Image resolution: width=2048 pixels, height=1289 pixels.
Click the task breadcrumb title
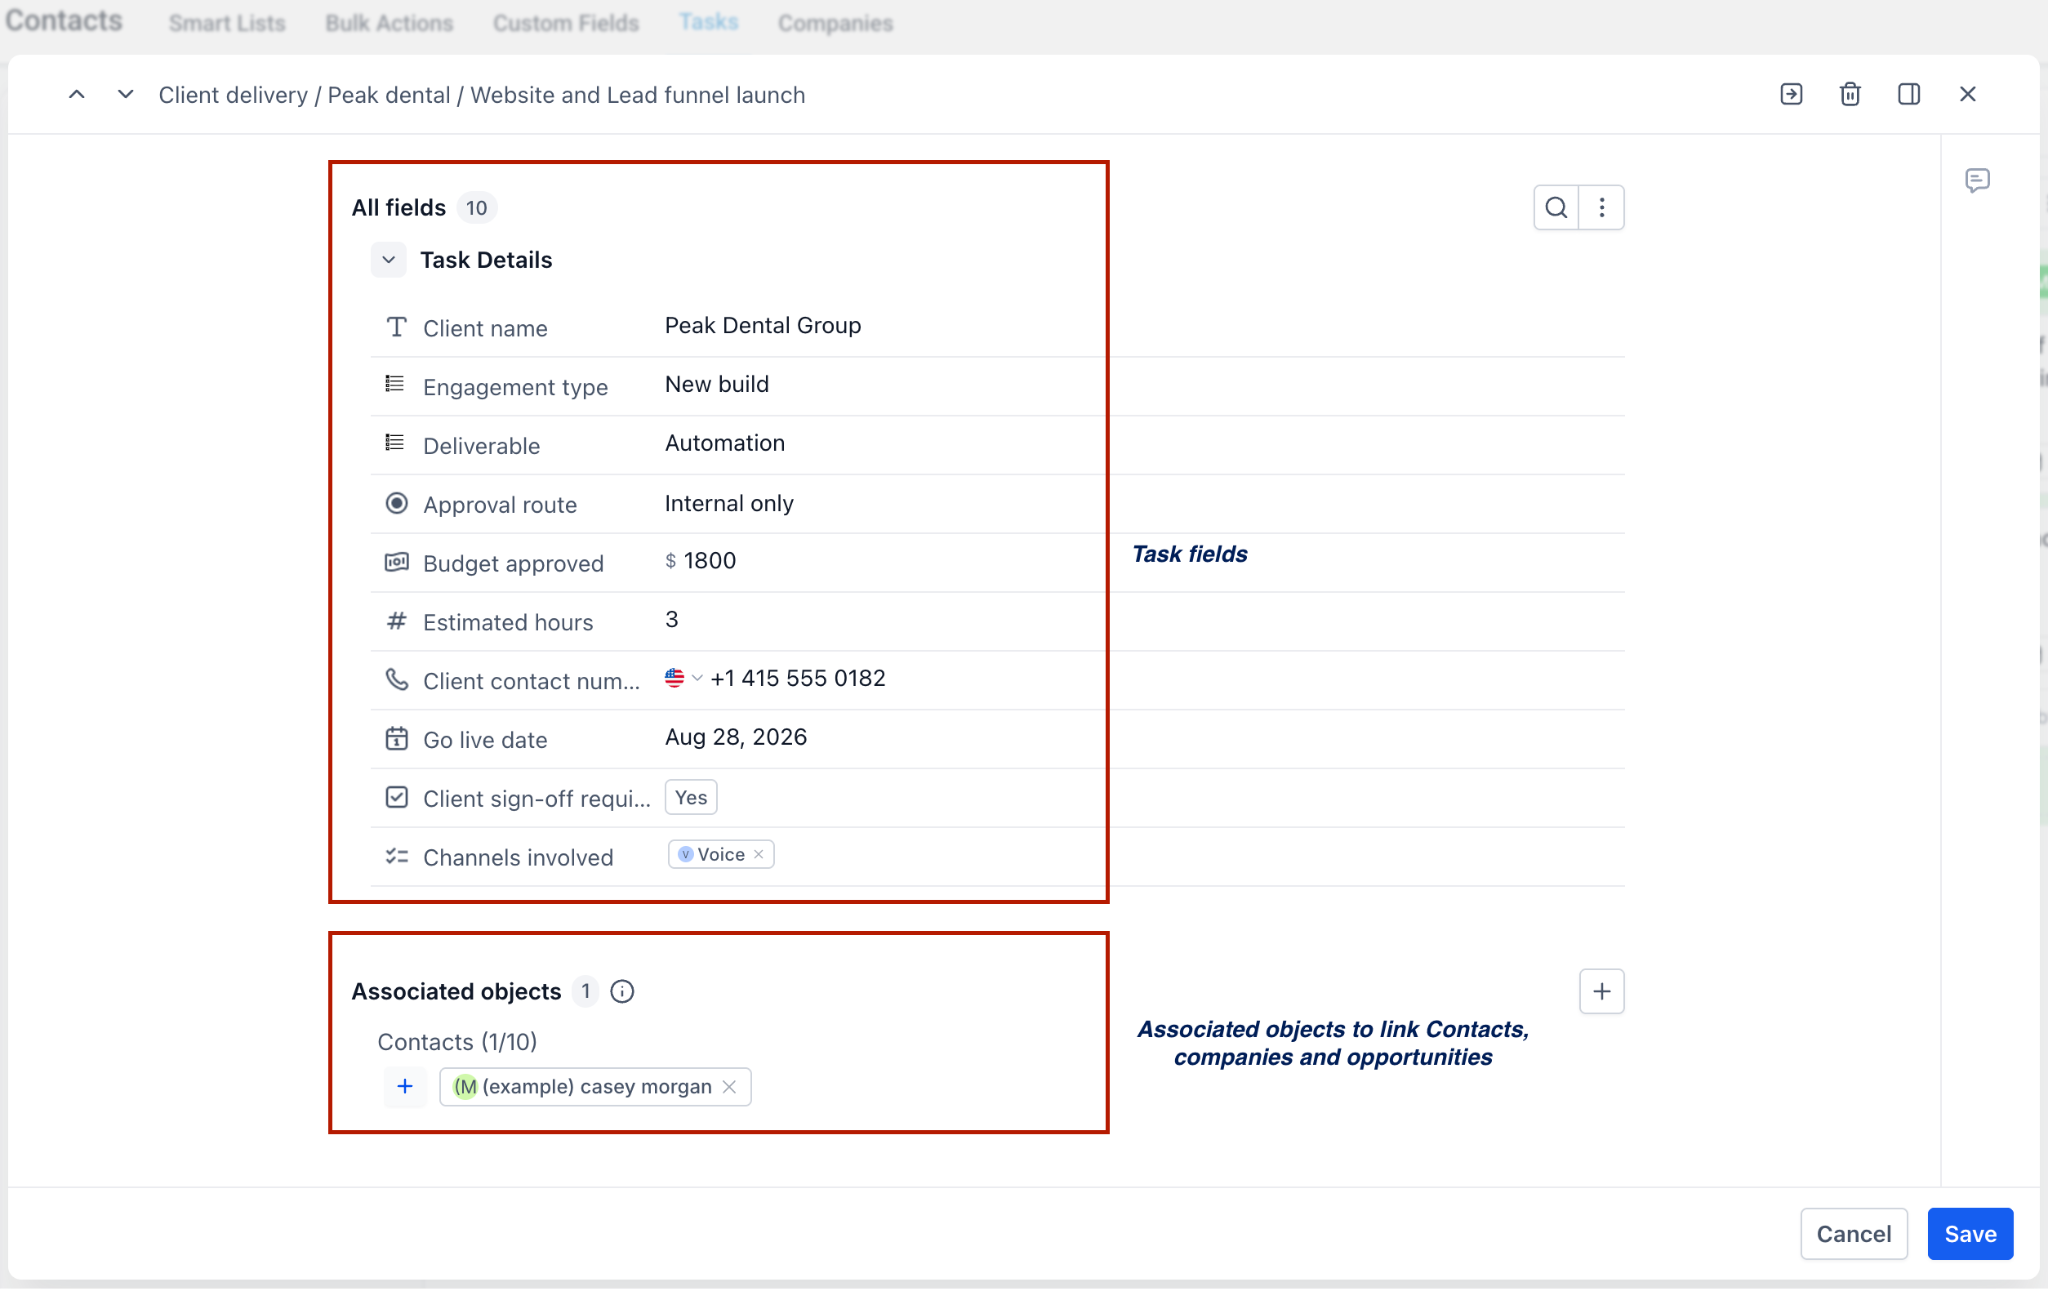pos(482,95)
